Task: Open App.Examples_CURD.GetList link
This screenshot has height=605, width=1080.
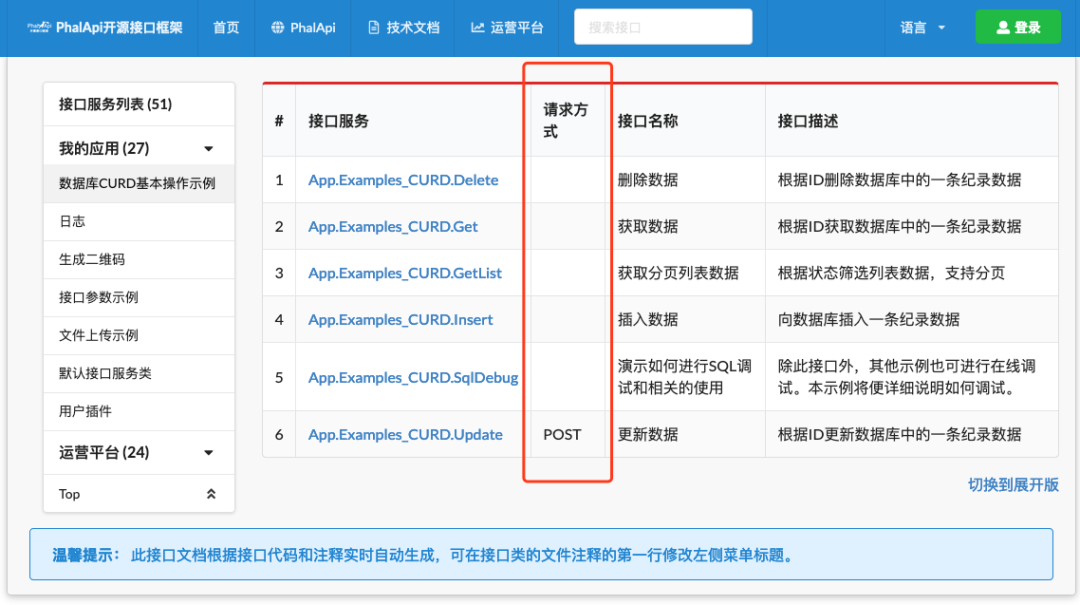Action: (x=405, y=273)
